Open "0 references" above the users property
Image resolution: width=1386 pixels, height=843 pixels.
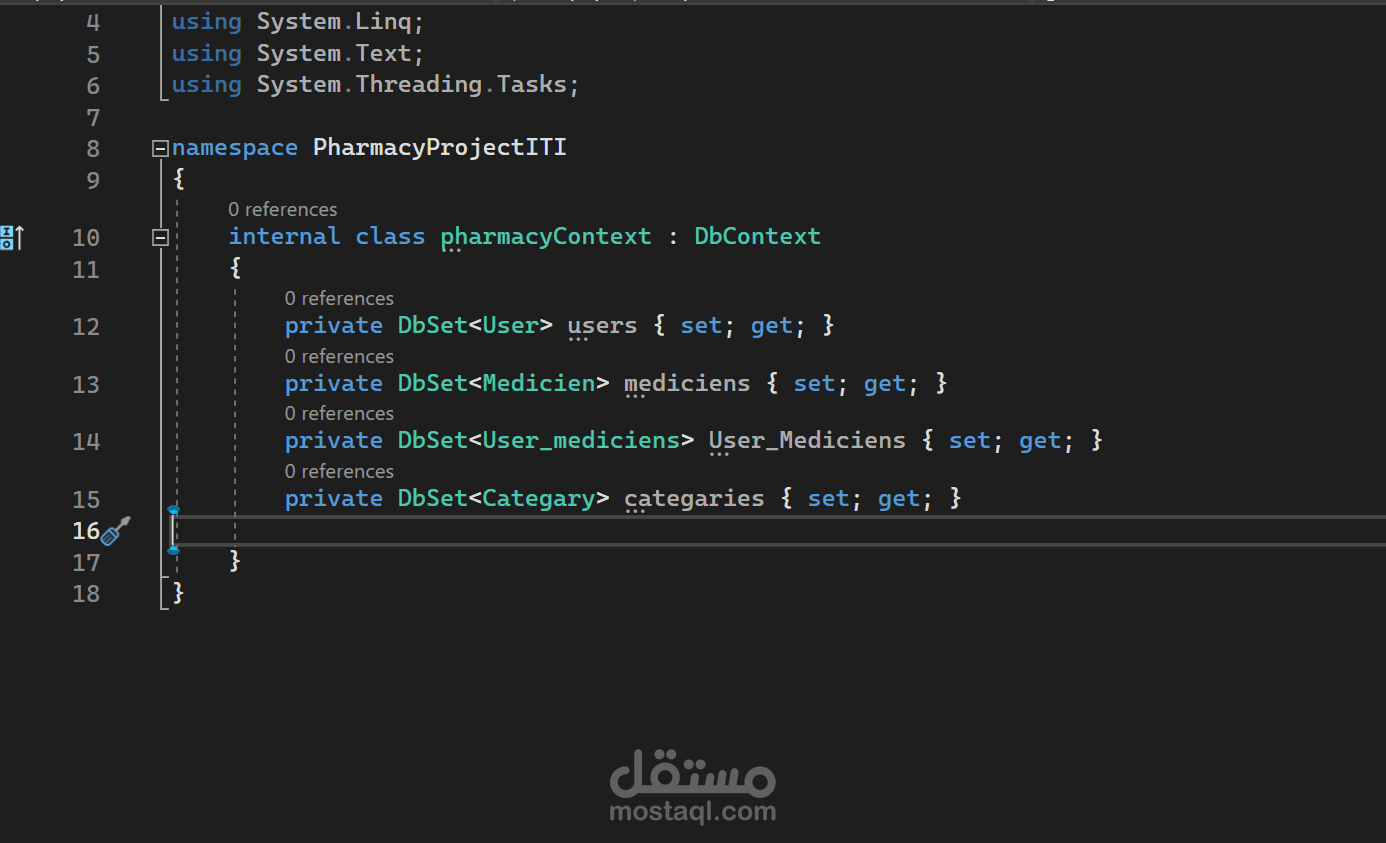tap(339, 298)
